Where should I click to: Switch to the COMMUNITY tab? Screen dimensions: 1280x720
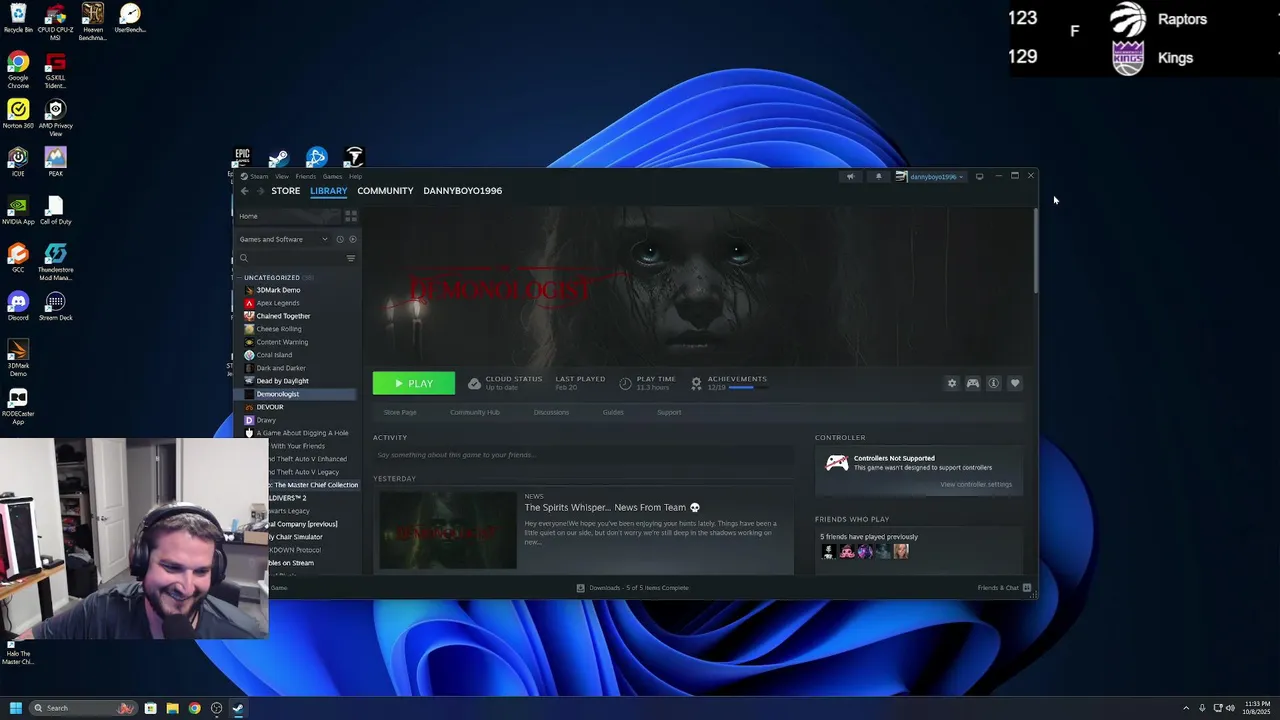(385, 191)
